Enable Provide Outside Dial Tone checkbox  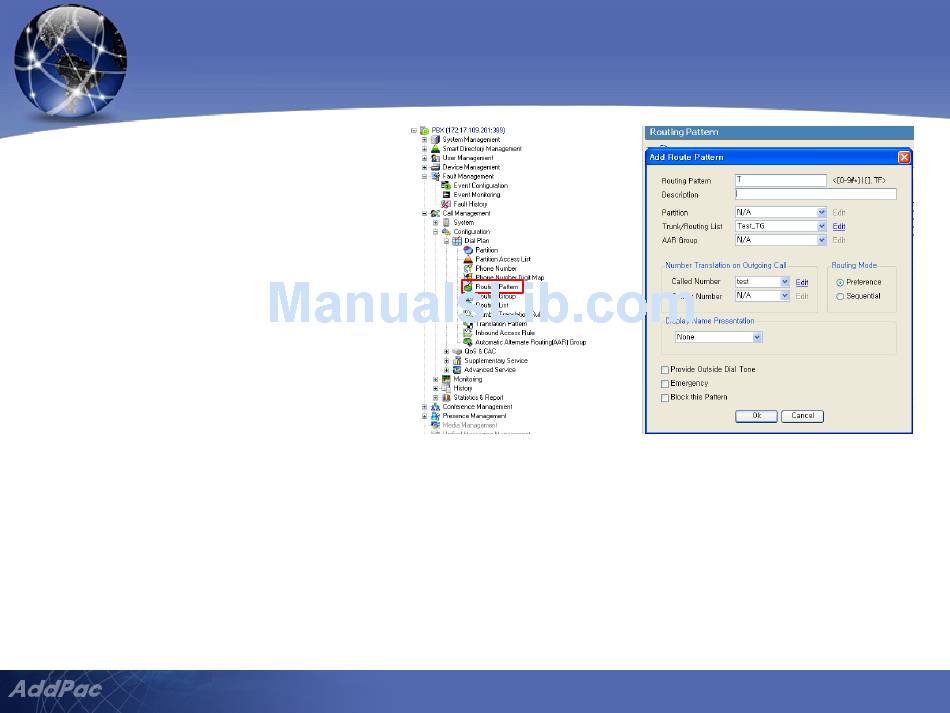(665, 370)
